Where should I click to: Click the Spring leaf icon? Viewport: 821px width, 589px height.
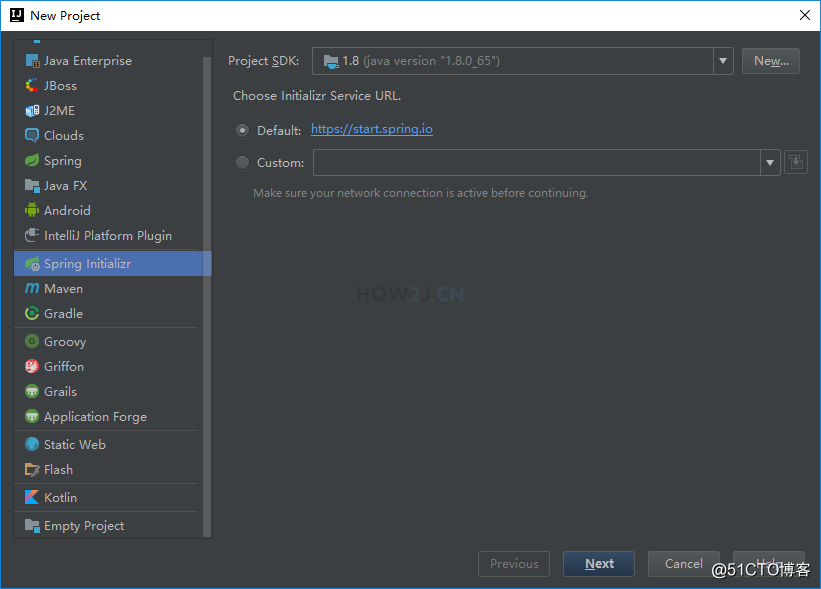coord(32,160)
